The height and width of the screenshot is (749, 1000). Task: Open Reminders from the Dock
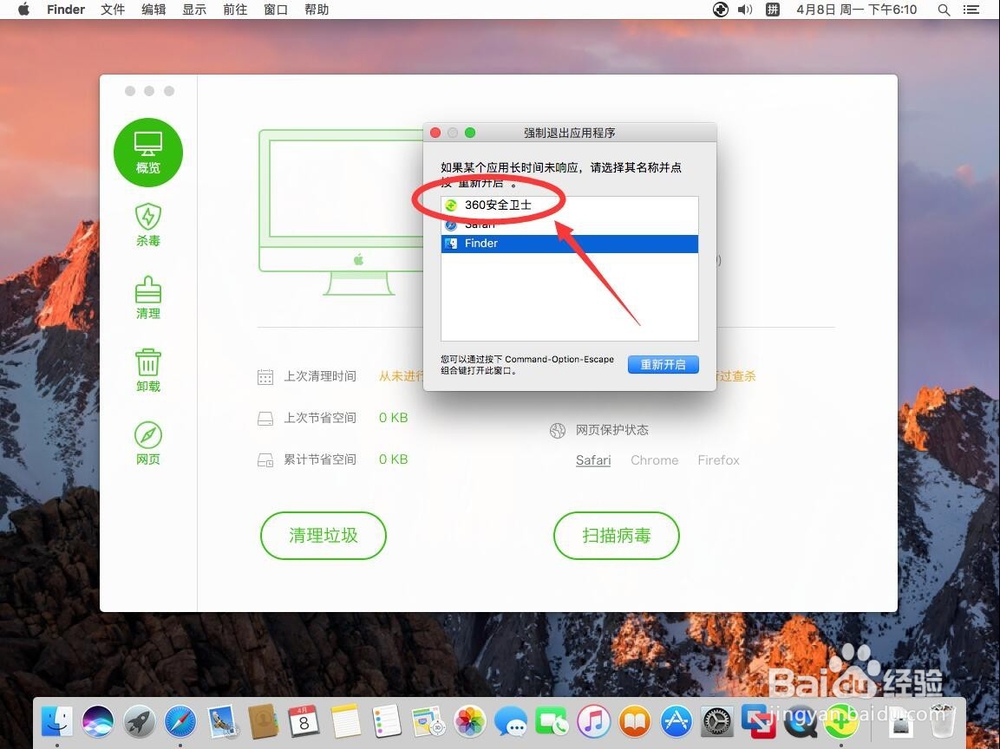pos(386,722)
